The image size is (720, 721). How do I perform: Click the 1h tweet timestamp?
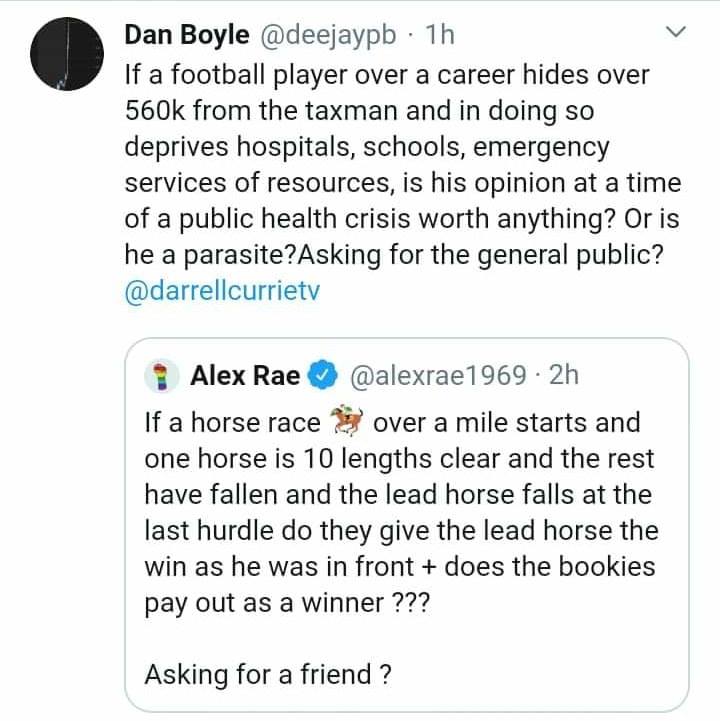tap(440, 35)
